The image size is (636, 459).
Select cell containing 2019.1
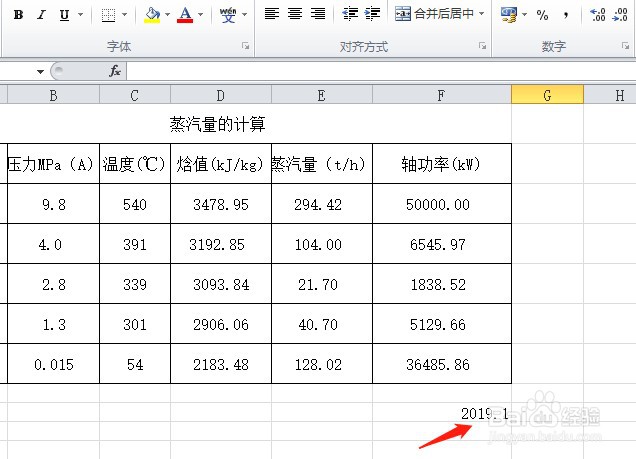[442, 413]
